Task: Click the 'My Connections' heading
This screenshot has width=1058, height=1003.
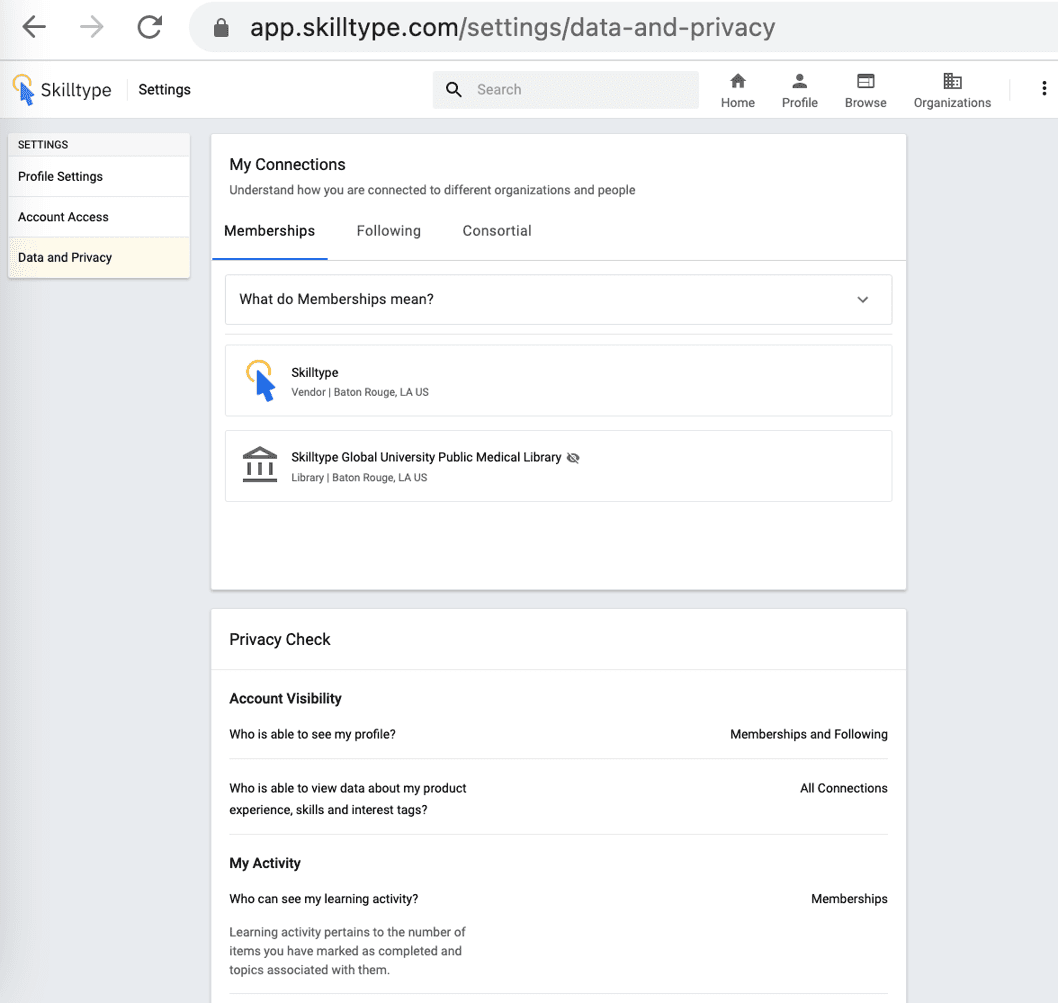Action: pyautogui.click(x=287, y=165)
